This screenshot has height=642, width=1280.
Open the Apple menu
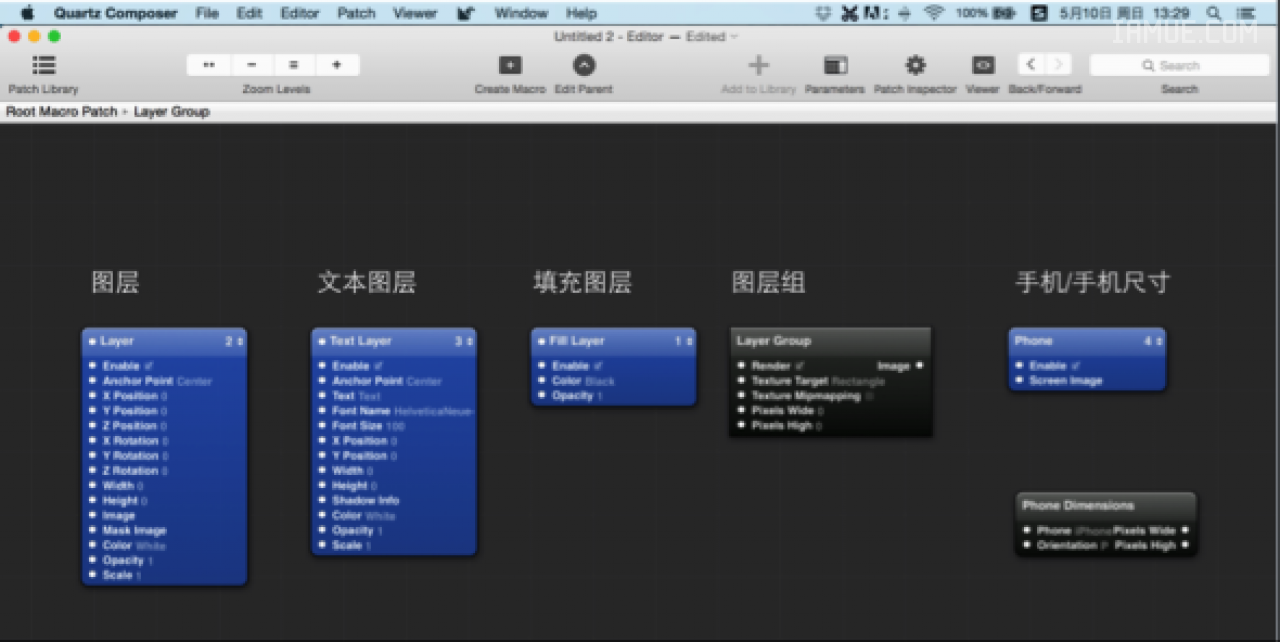tap(27, 13)
